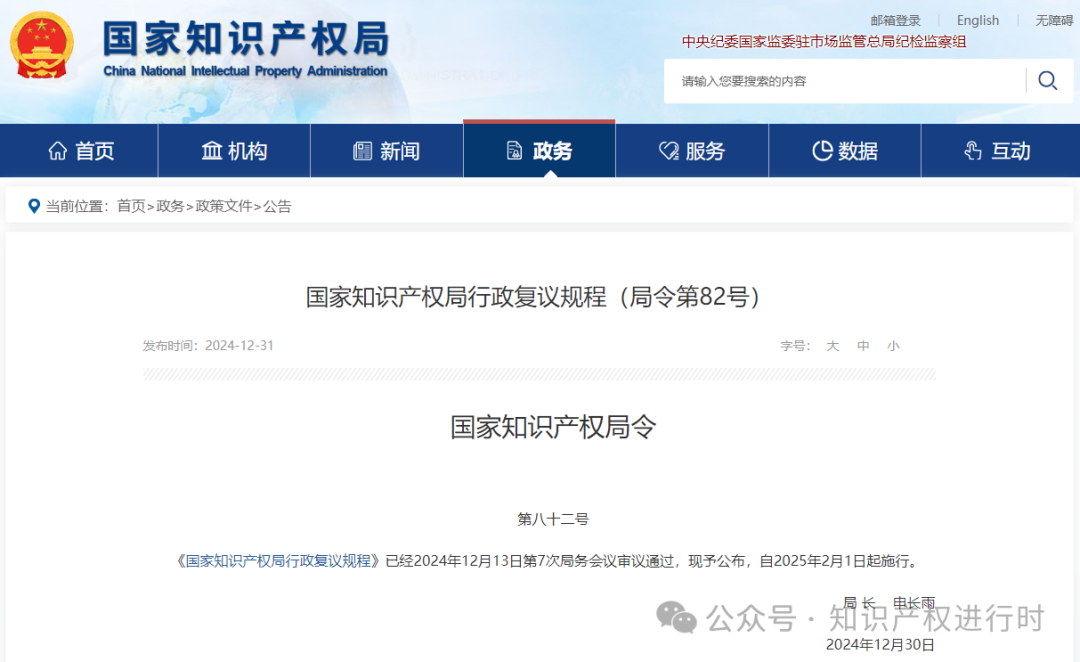Click the house icon on 首页 nav

click(x=60, y=150)
